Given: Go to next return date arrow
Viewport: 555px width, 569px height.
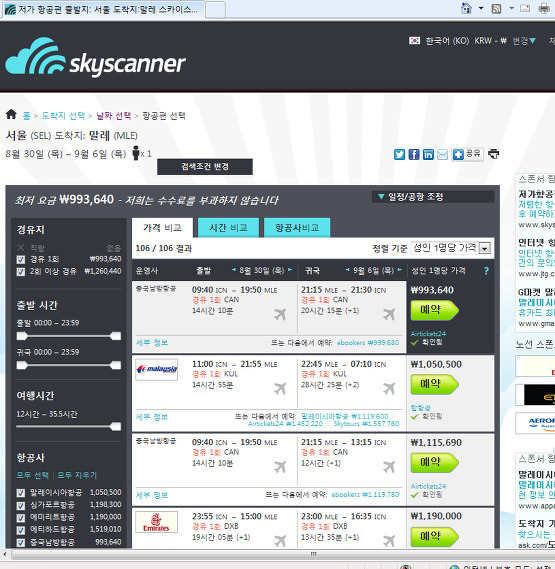Looking at the screenshot, I should pos(400,270).
